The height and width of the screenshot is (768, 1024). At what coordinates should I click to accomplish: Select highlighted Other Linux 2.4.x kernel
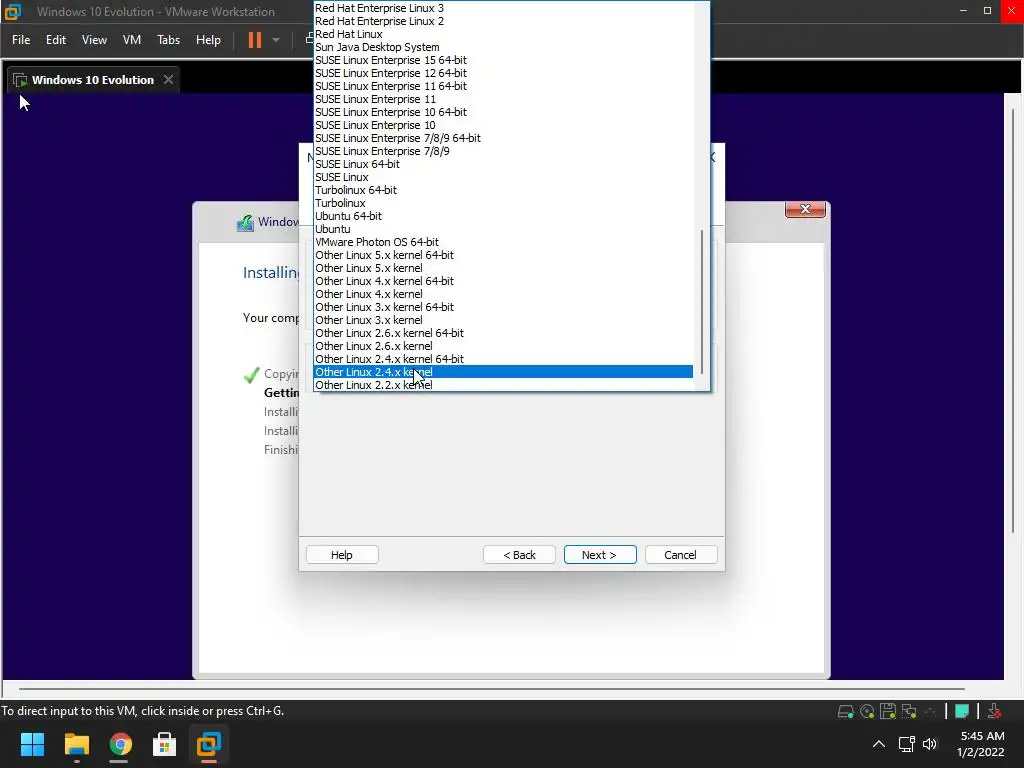point(504,372)
